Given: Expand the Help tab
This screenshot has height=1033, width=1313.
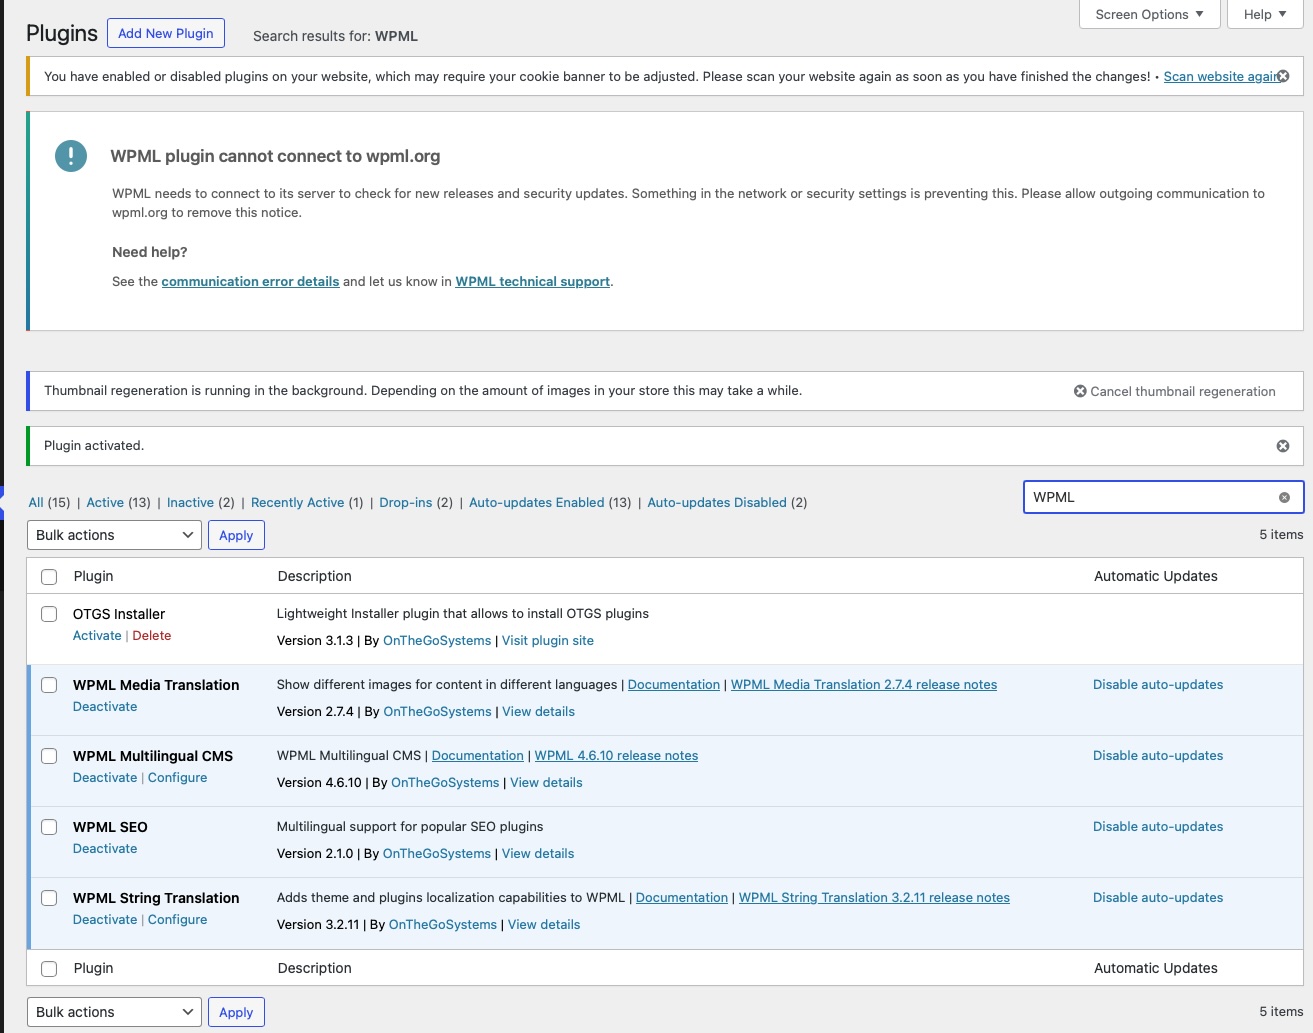Looking at the screenshot, I should point(1264,14).
